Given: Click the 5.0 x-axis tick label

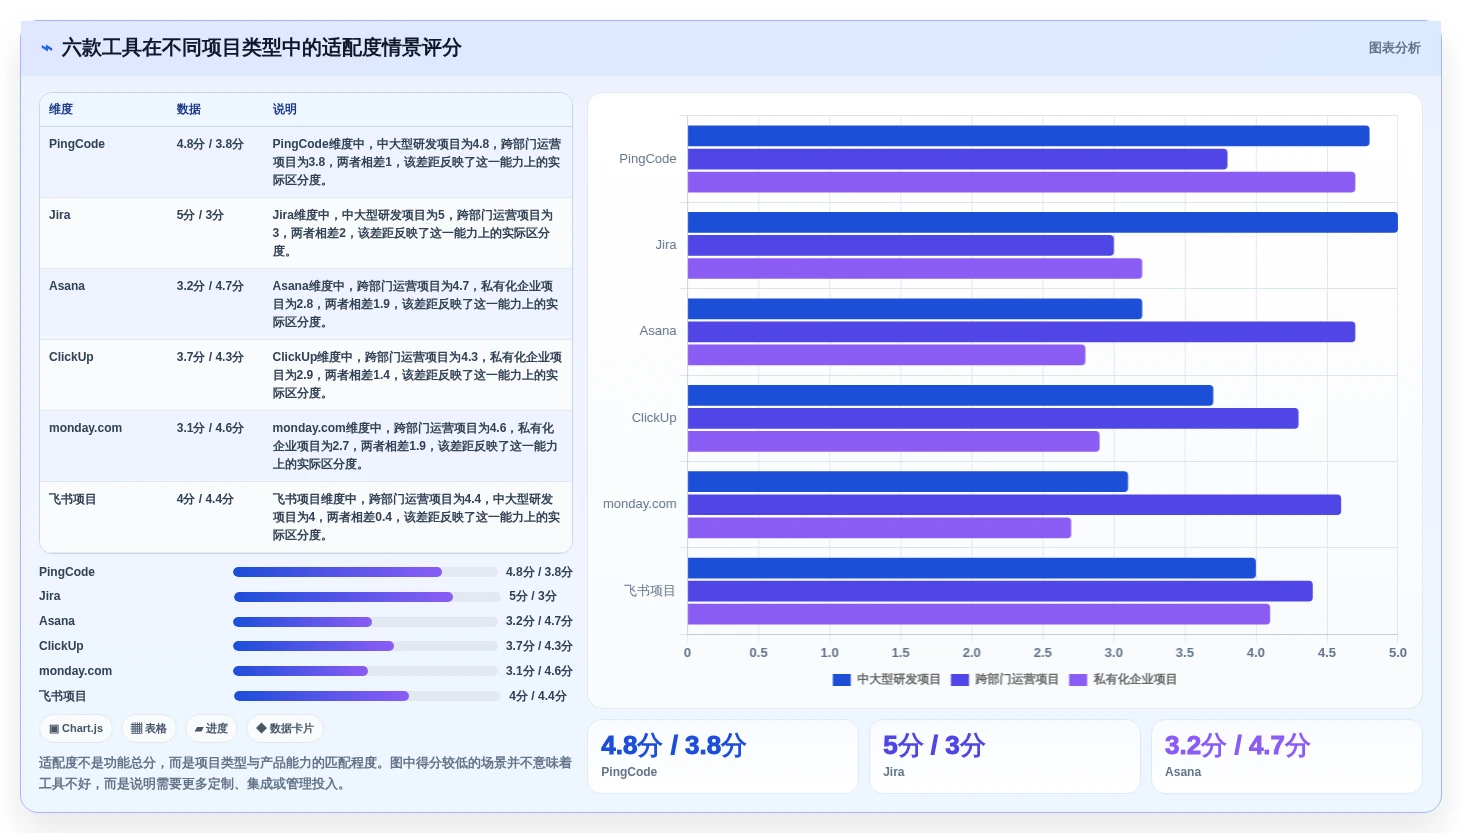Looking at the screenshot, I should click(1397, 653).
